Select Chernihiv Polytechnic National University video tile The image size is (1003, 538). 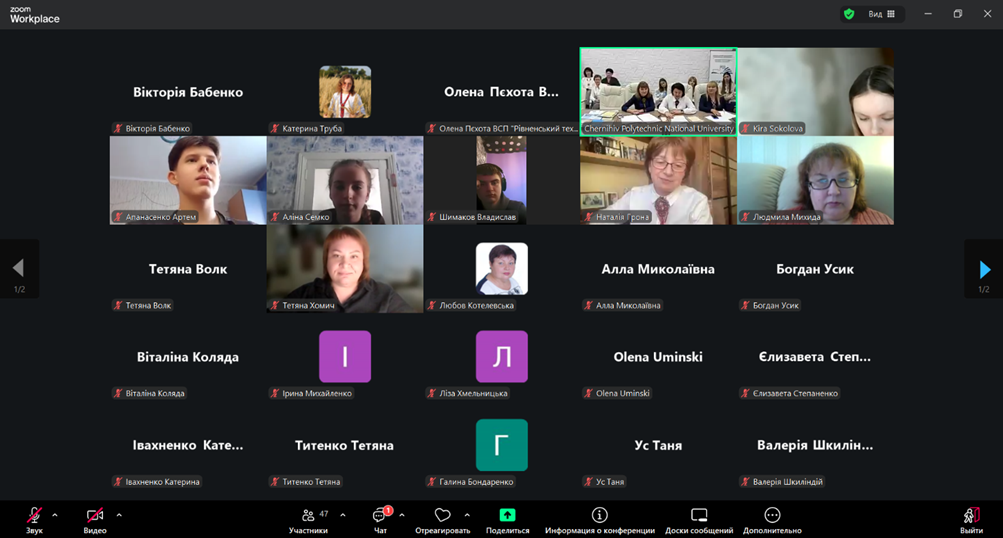click(x=658, y=91)
